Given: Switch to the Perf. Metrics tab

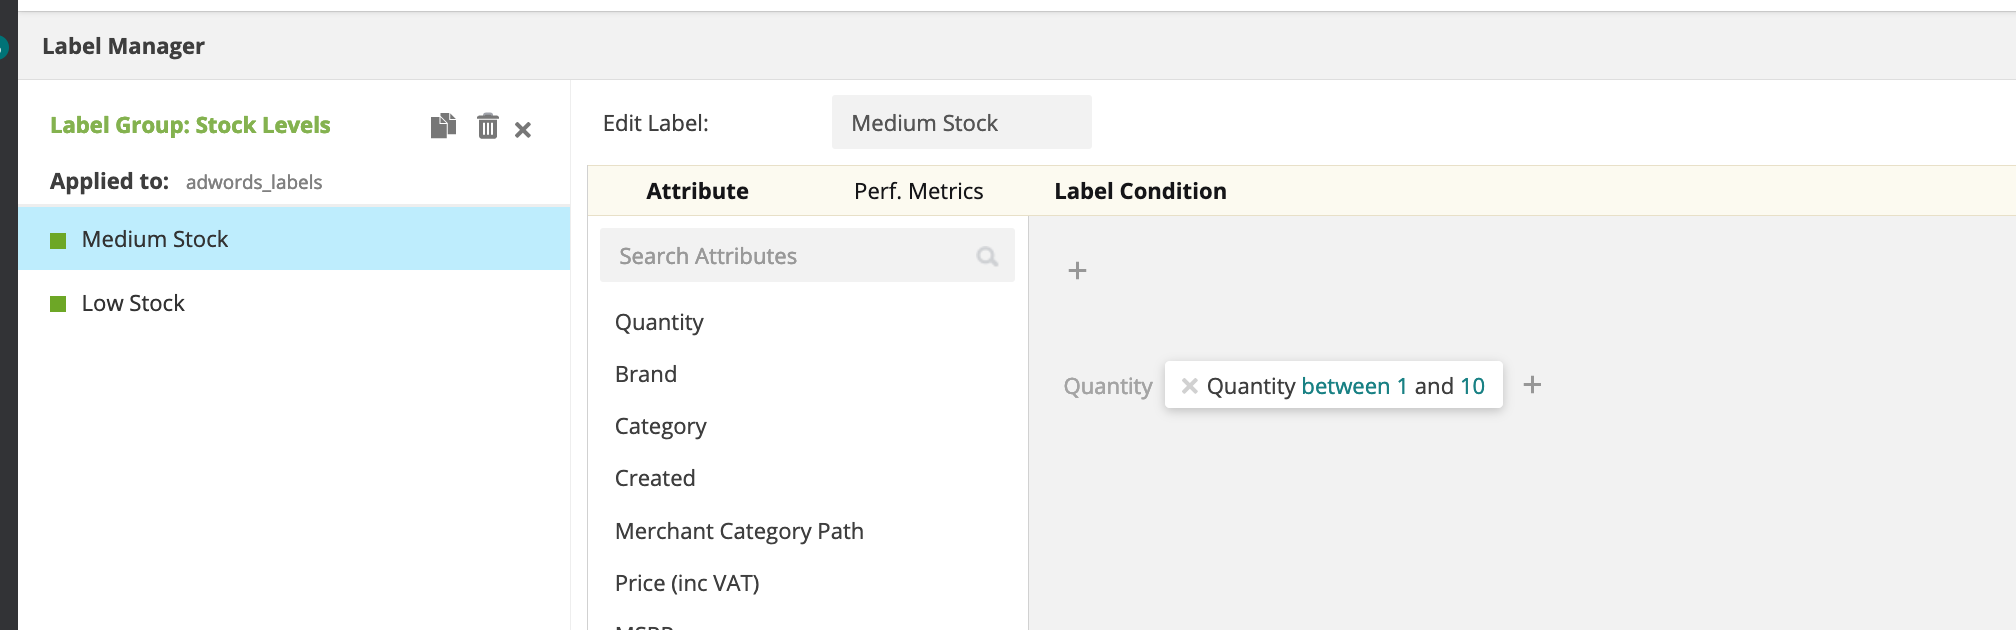Looking at the screenshot, I should click(x=918, y=191).
